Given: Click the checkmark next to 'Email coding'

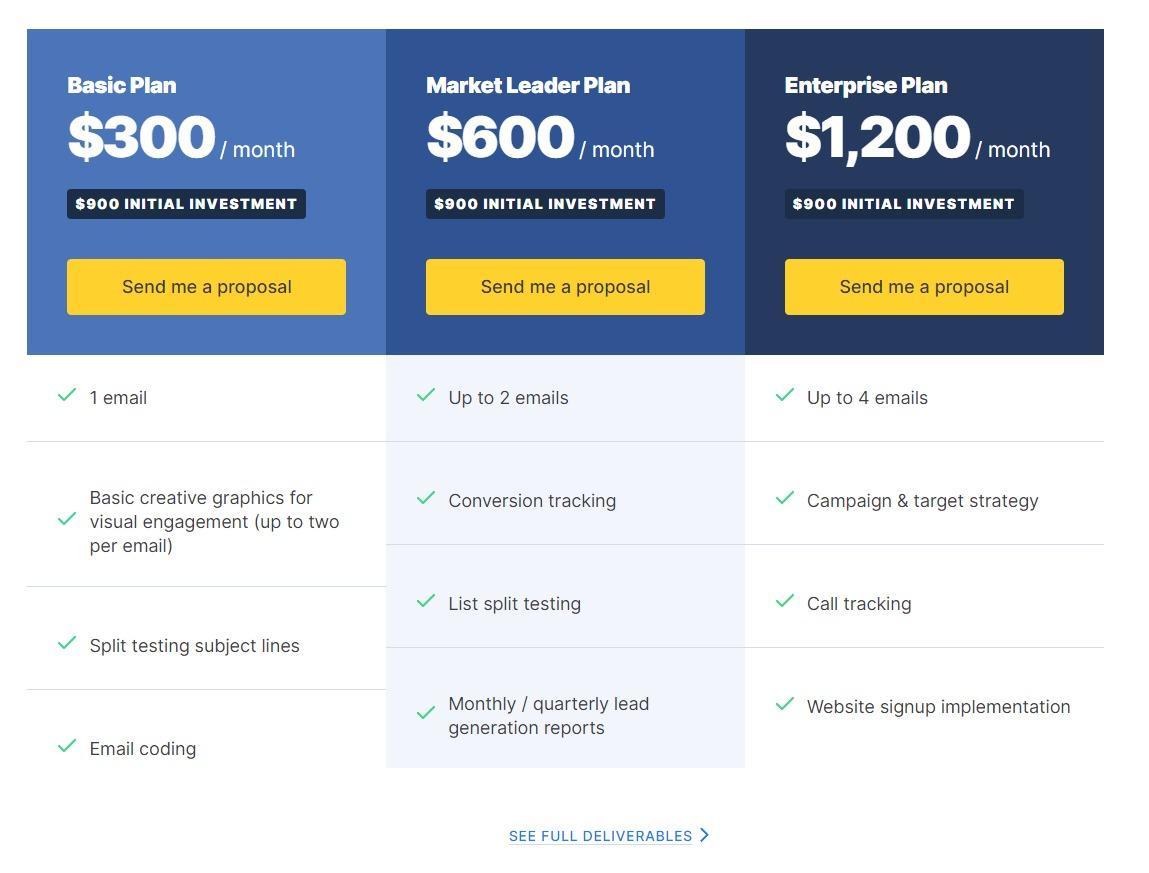Looking at the screenshot, I should (x=67, y=746).
